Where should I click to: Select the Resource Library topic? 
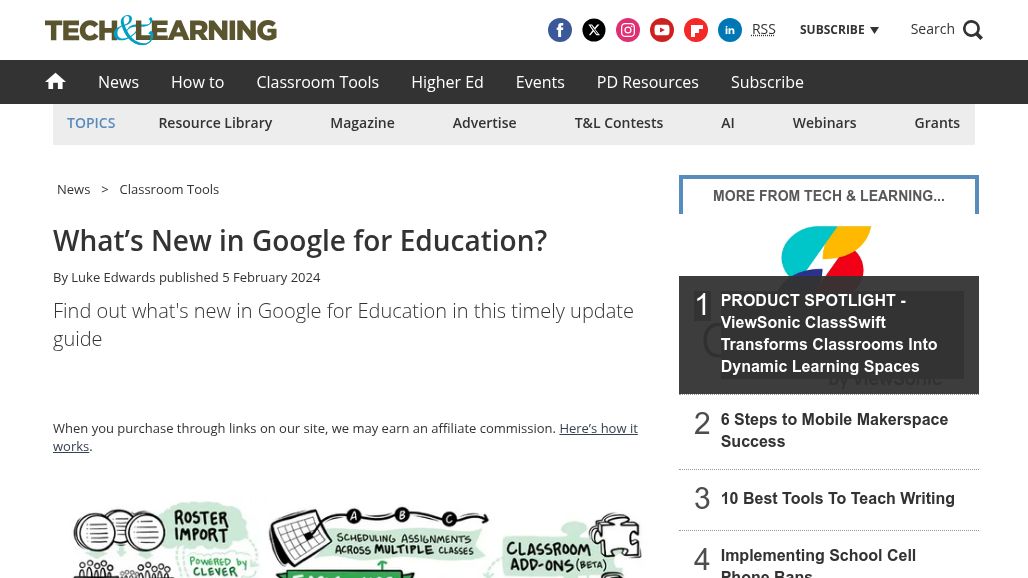215,123
